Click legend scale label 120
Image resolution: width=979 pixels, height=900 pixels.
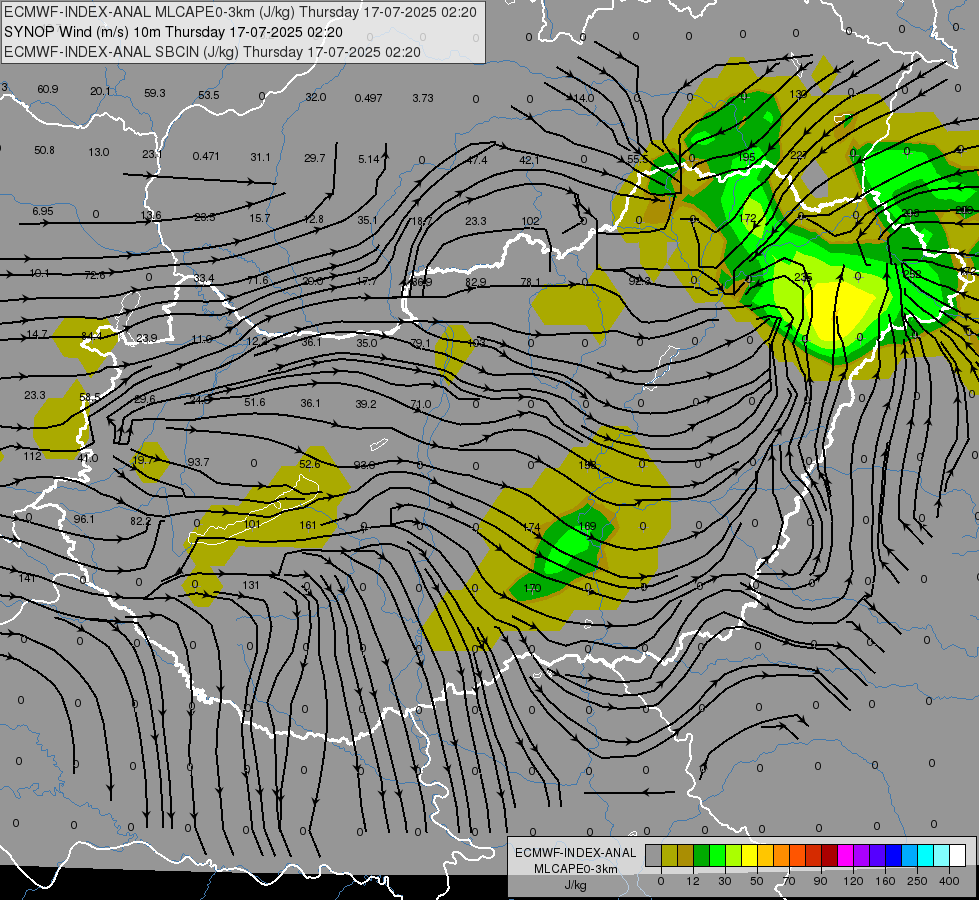pos(853,881)
